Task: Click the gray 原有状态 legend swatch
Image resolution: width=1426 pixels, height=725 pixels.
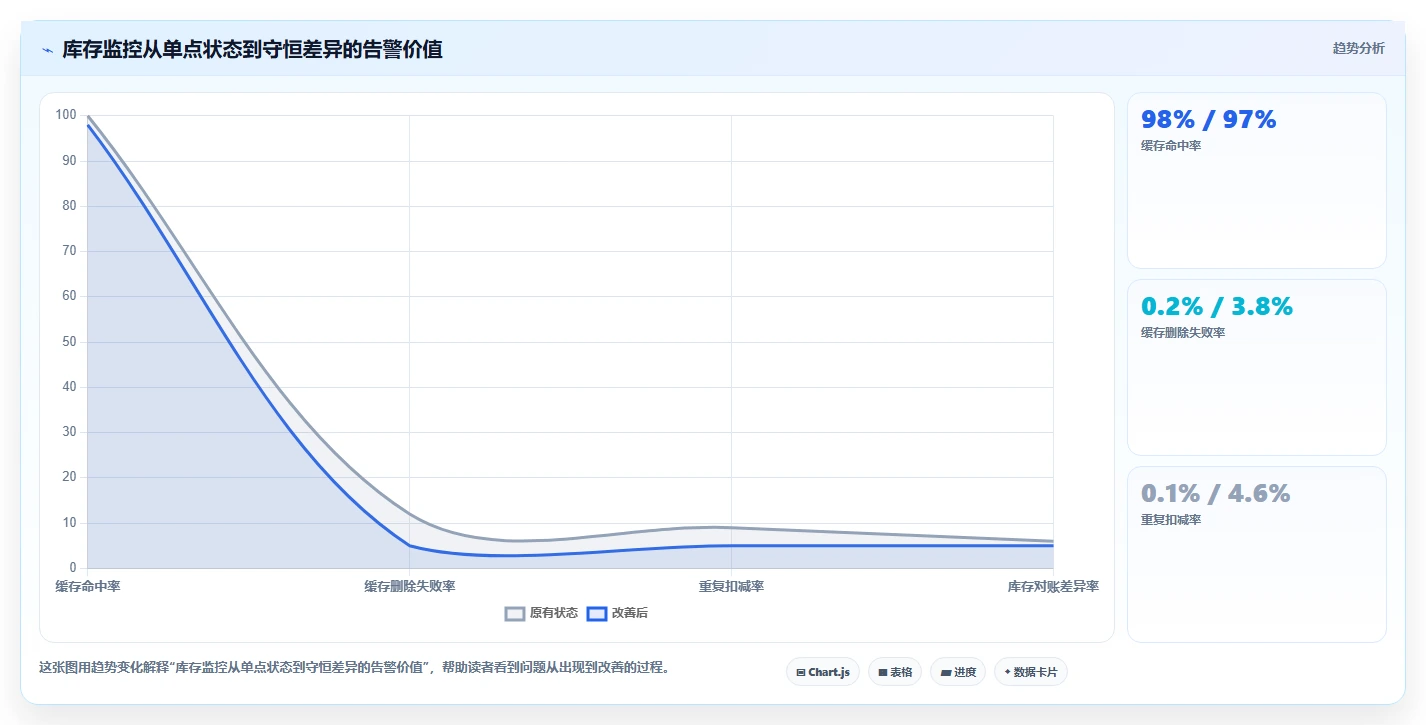Action: (515, 614)
